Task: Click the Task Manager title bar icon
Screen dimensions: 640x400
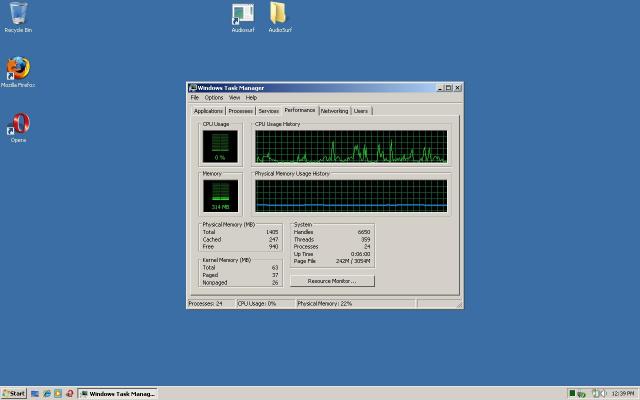Action: pos(193,88)
